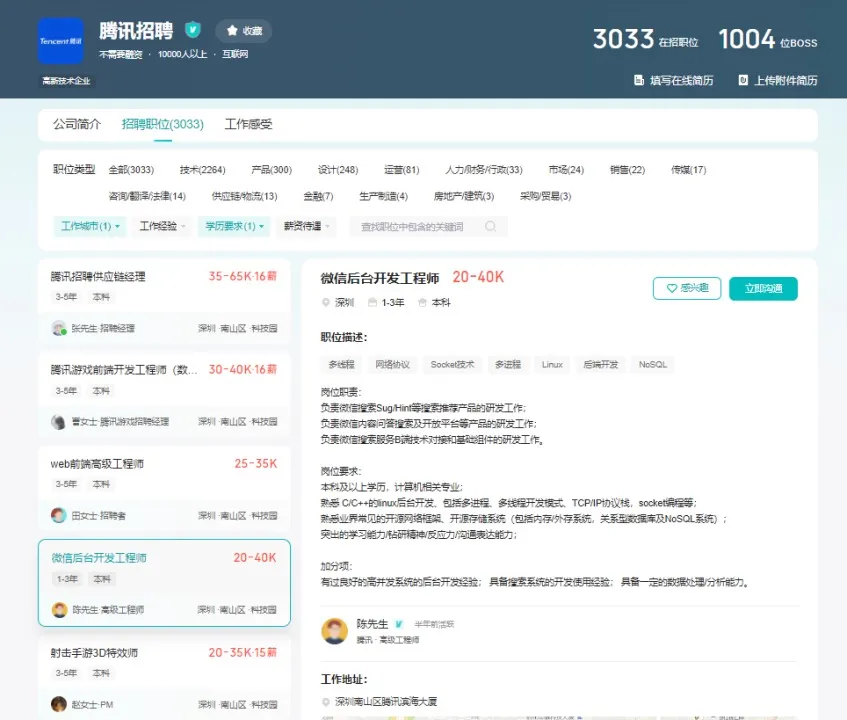Filter by 销售(22) job type
Screen dimensions: 847x720
[628, 170]
